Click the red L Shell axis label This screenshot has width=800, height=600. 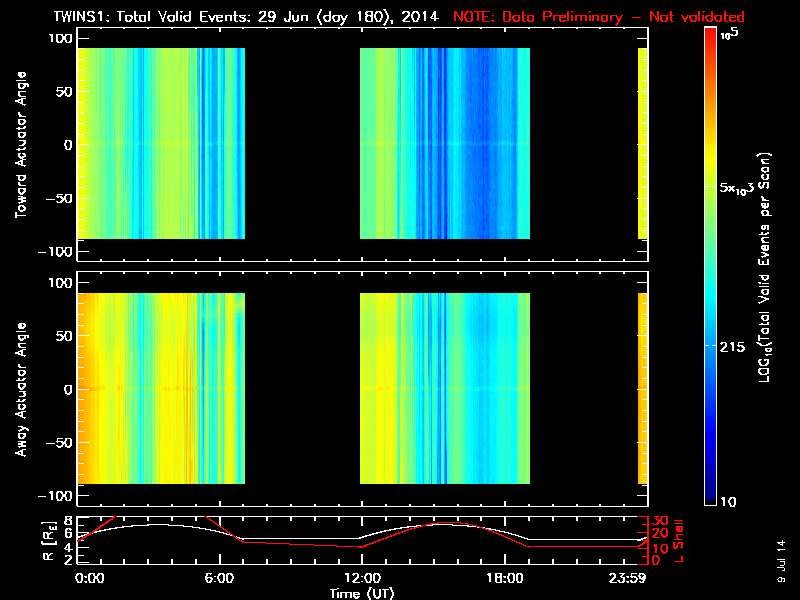pyautogui.click(x=678, y=541)
